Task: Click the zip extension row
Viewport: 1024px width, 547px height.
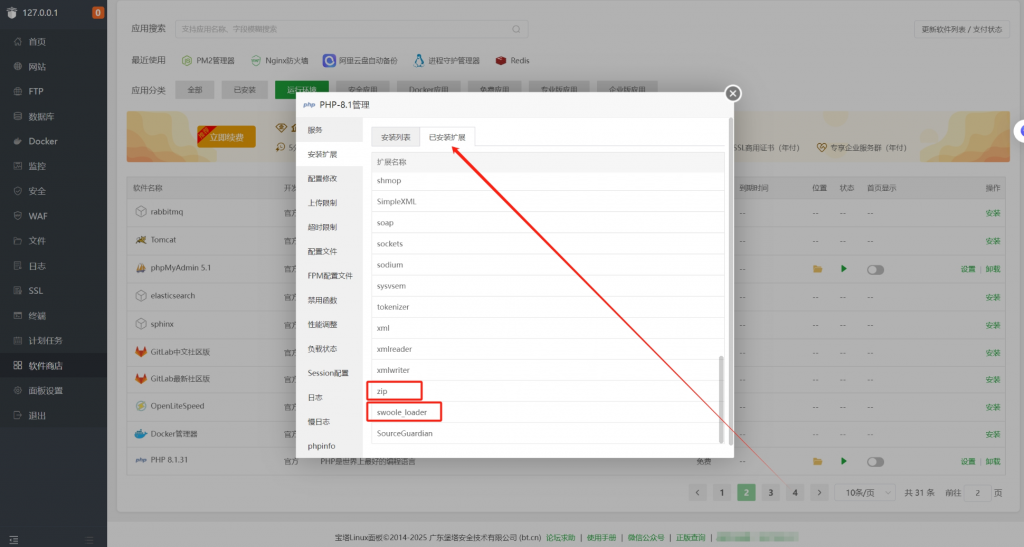Action: (x=547, y=391)
